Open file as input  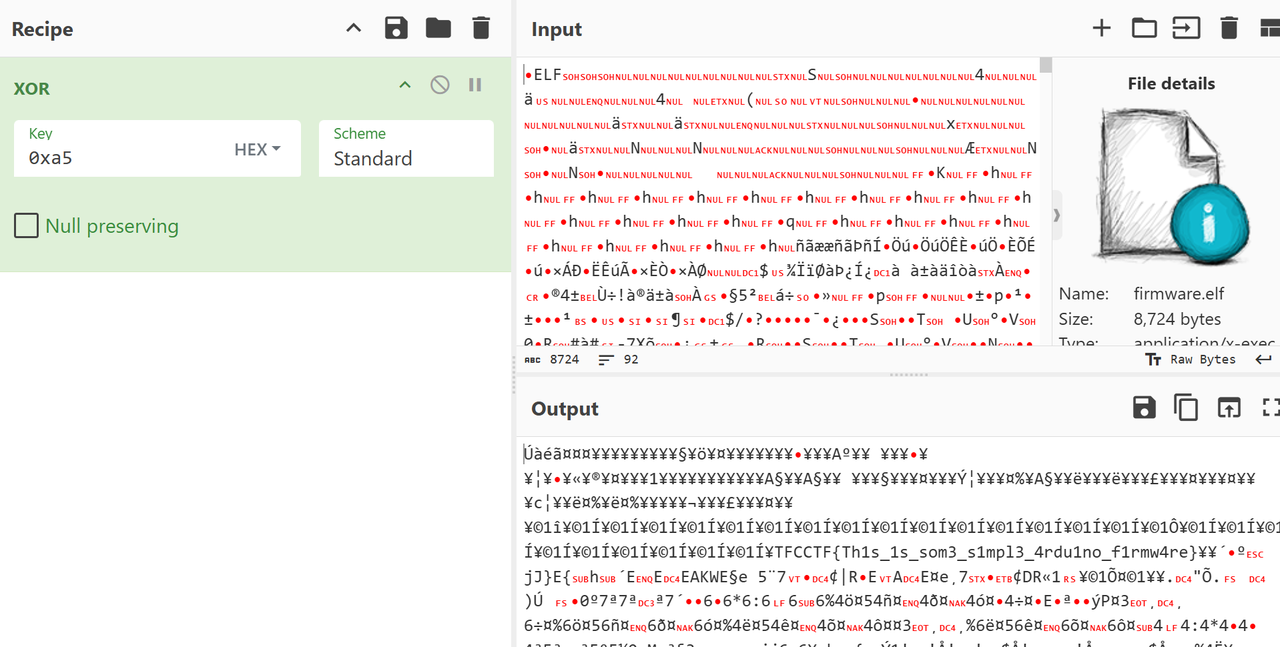(x=1186, y=28)
